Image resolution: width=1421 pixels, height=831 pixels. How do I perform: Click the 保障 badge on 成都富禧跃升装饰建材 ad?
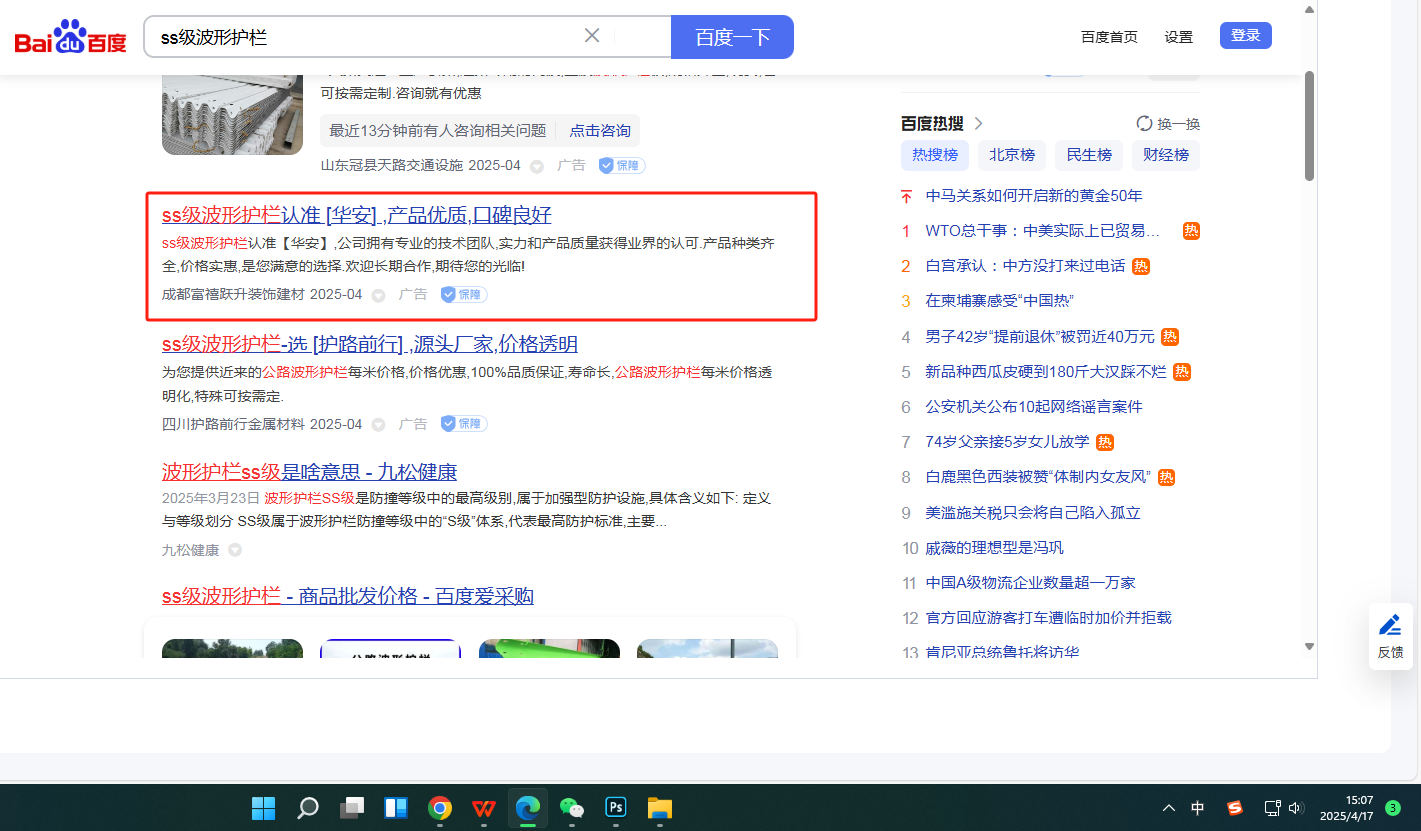click(x=464, y=295)
